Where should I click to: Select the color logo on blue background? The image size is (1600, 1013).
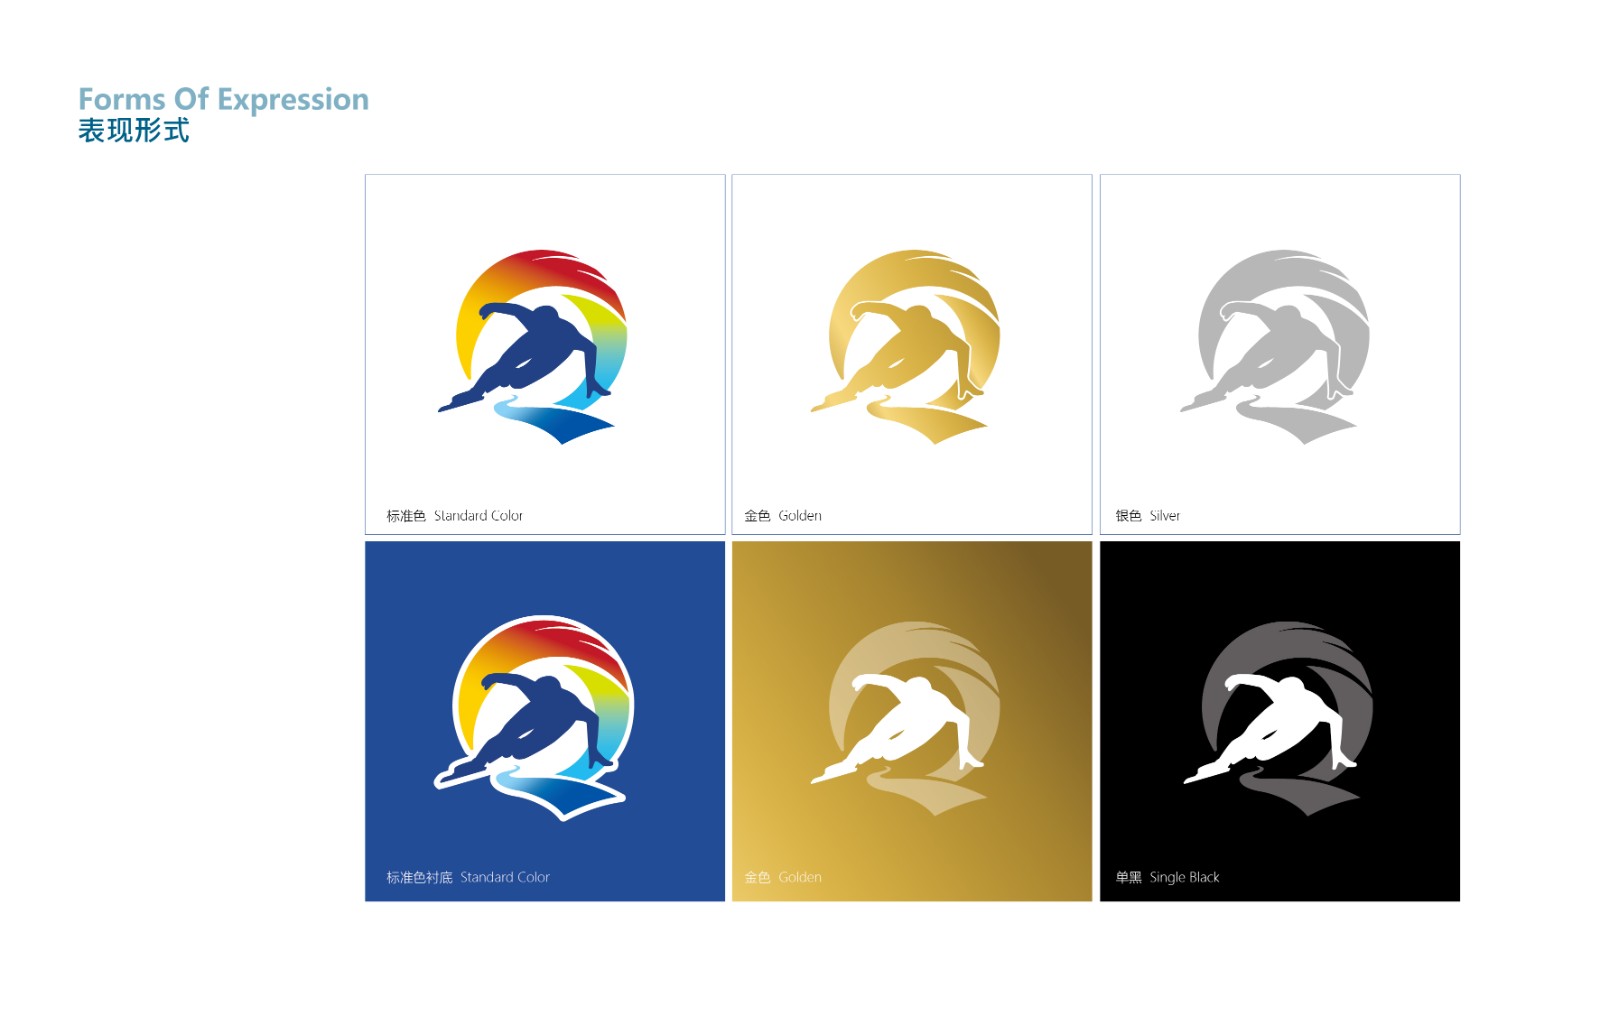click(x=533, y=718)
